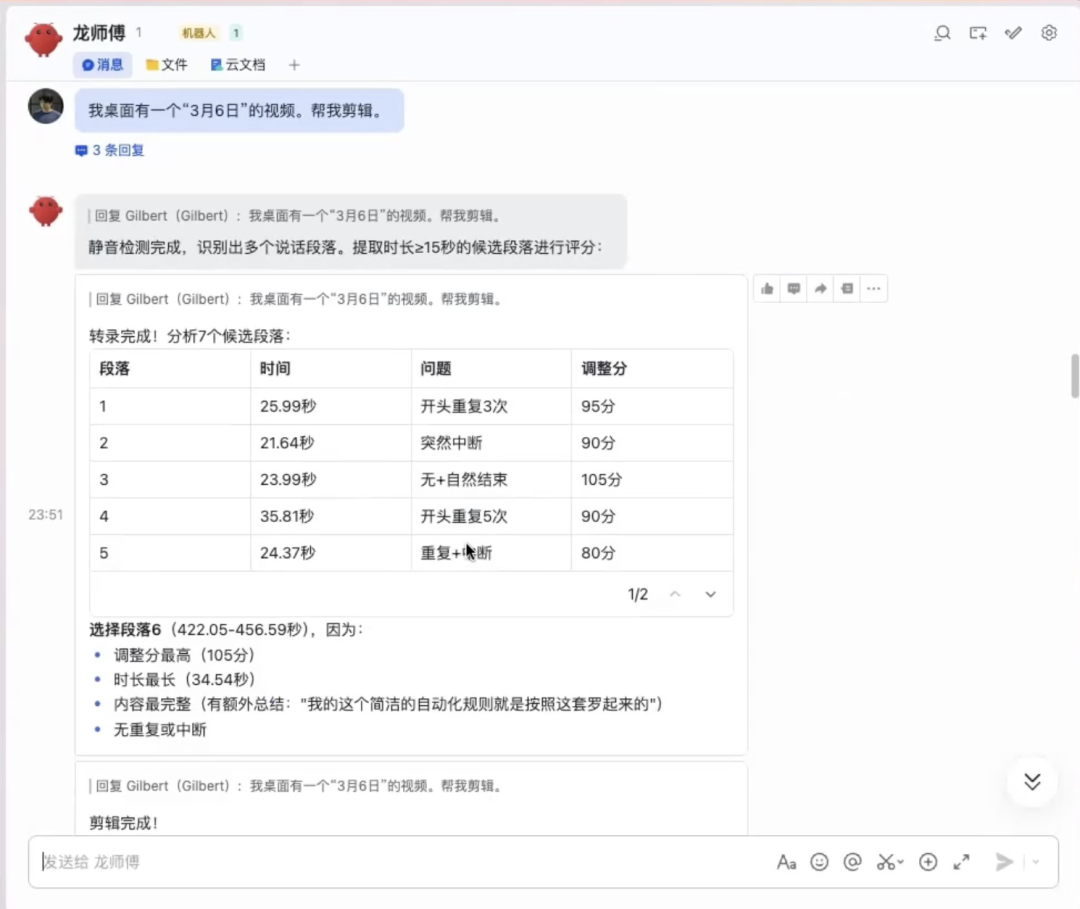
Task: Like the message with thumbs-up icon
Action: click(767, 289)
